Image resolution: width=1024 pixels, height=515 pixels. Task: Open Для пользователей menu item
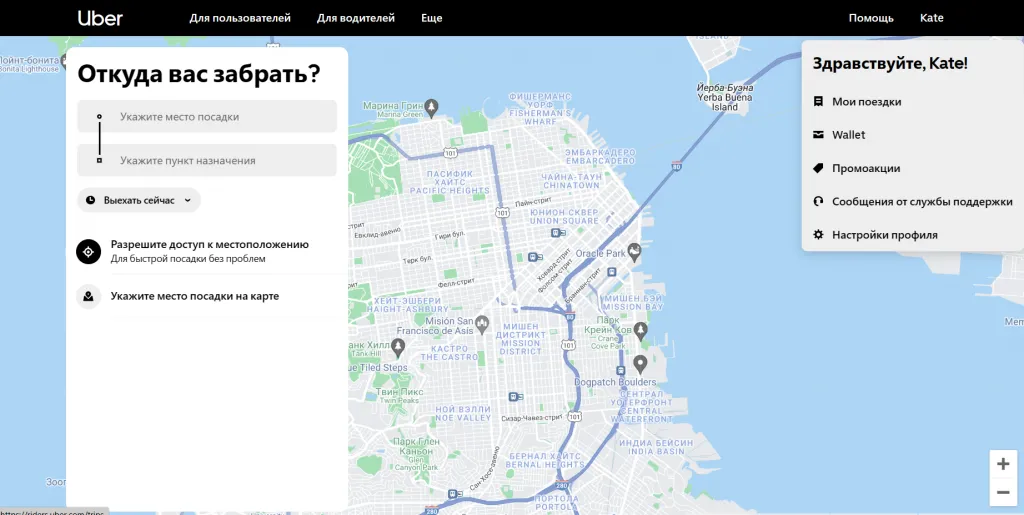240,18
